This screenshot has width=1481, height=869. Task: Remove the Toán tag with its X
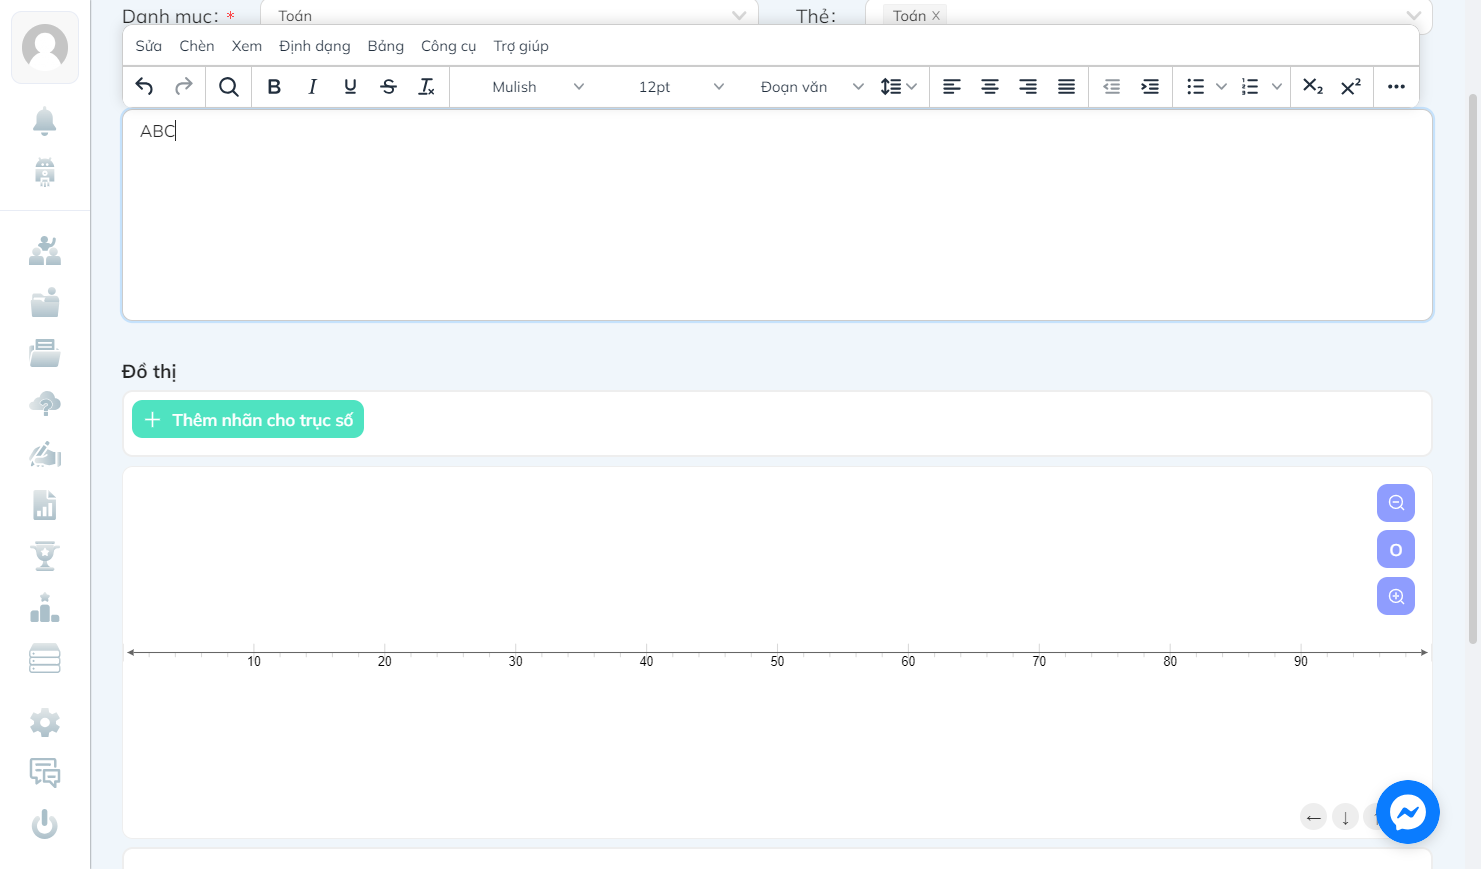click(x=936, y=16)
